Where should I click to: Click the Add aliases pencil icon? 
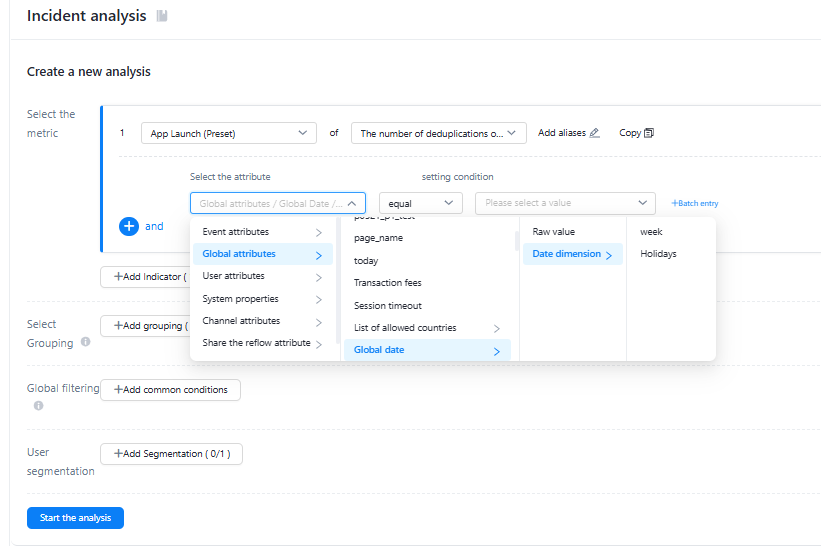[594, 133]
